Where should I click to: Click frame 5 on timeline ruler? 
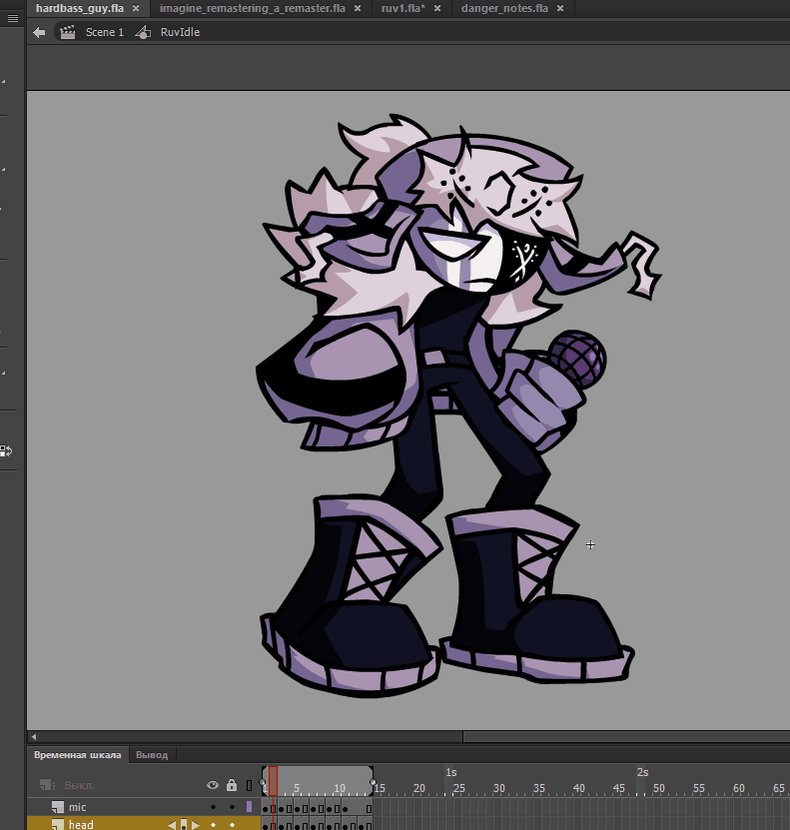pos(297,788)
